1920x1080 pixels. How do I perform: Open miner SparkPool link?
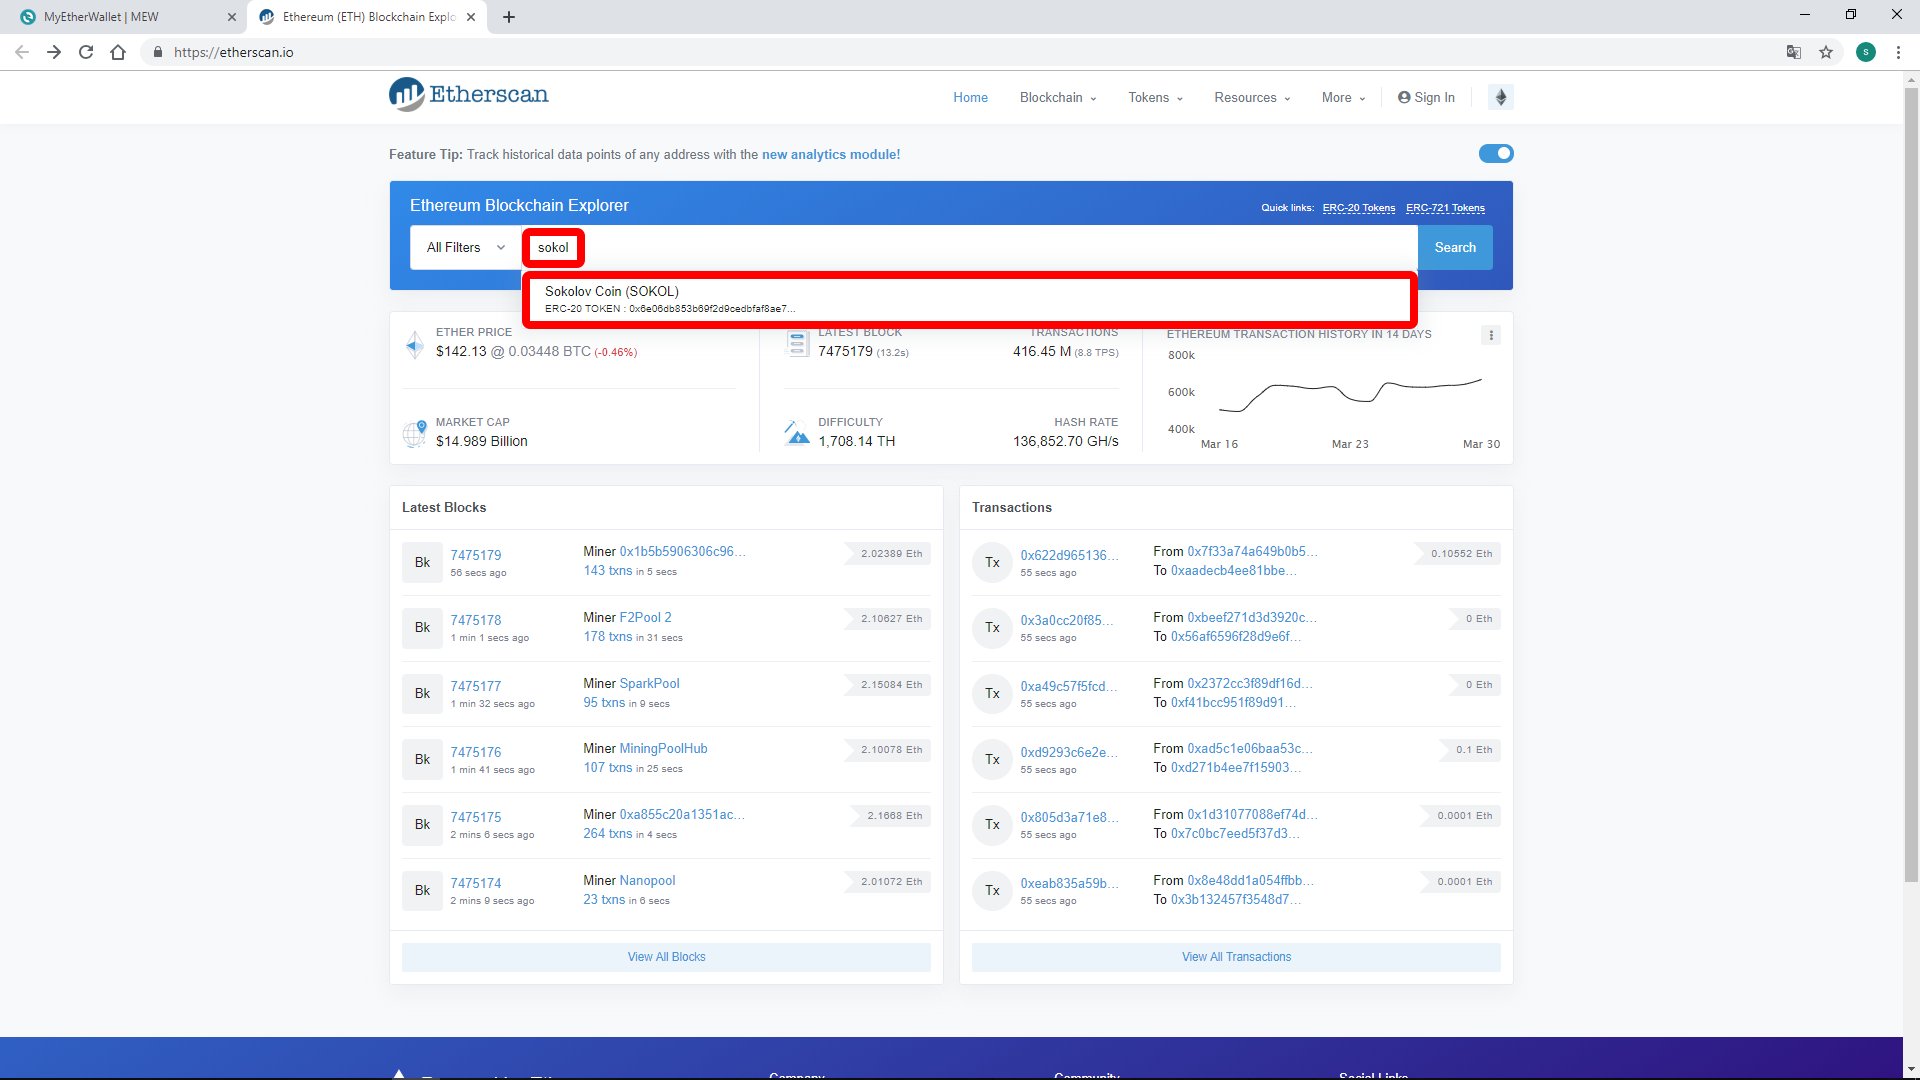pyautogui.click(x=650, y=684)
